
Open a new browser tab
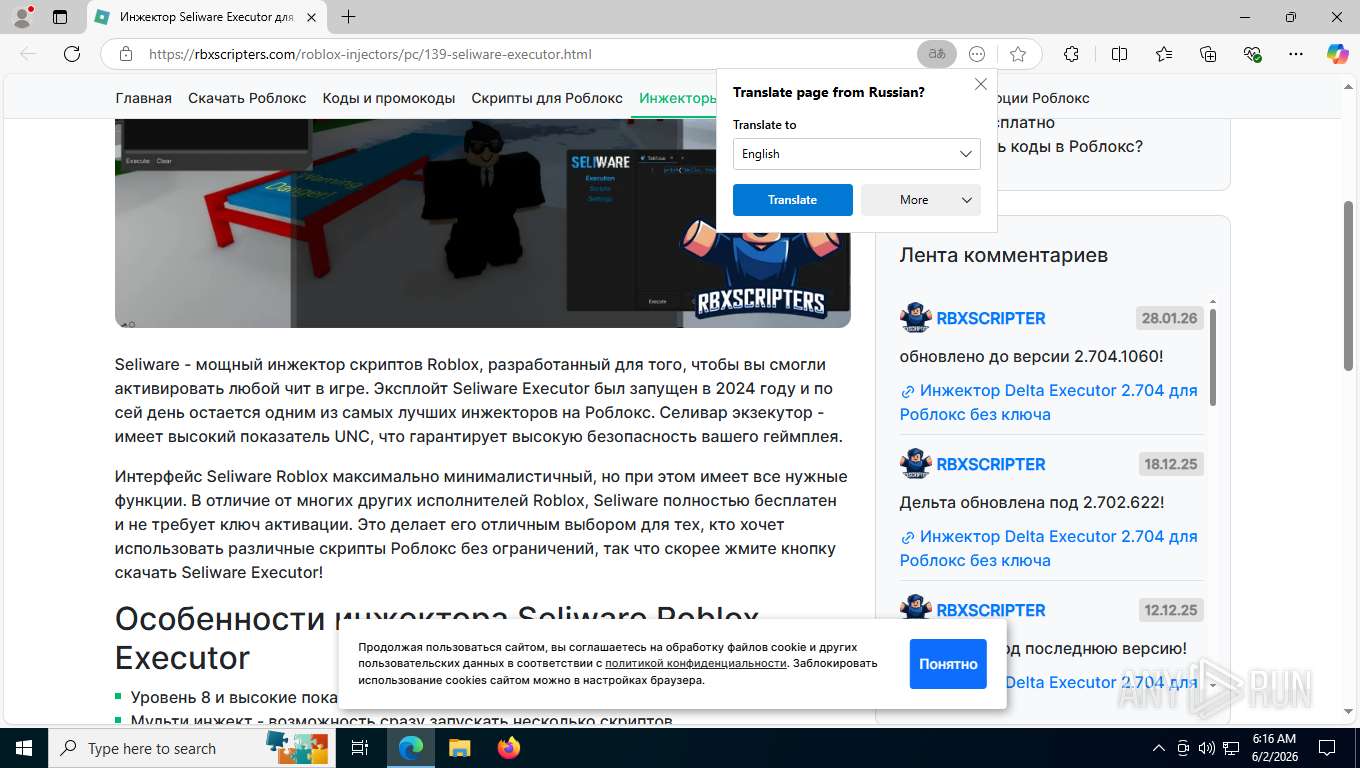click(x=348, y=17)
